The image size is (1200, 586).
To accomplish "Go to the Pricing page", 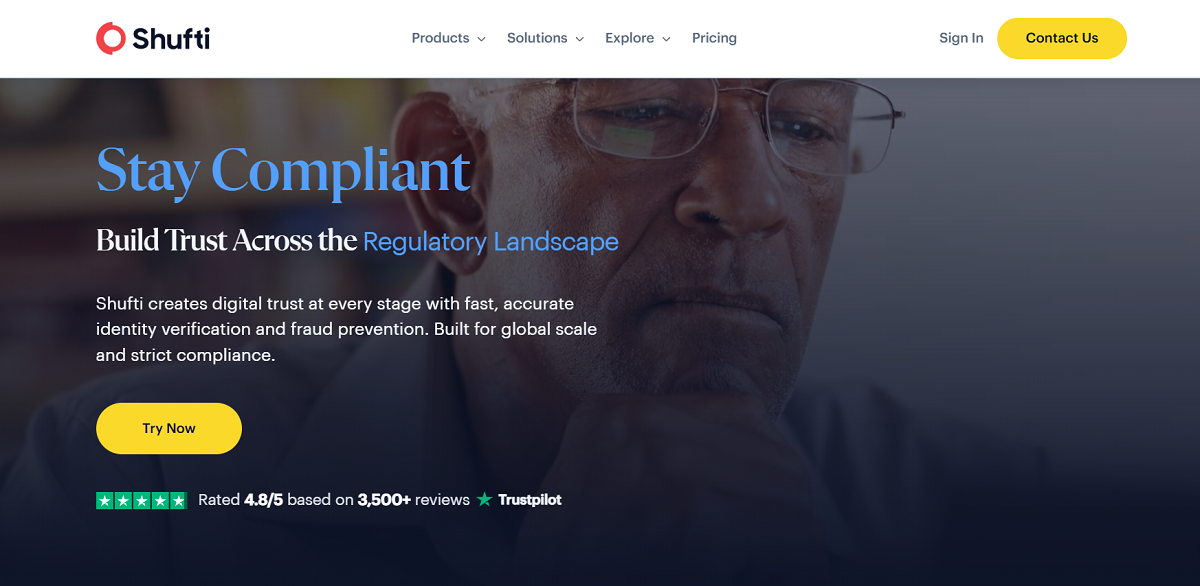I will click(714, 38).
